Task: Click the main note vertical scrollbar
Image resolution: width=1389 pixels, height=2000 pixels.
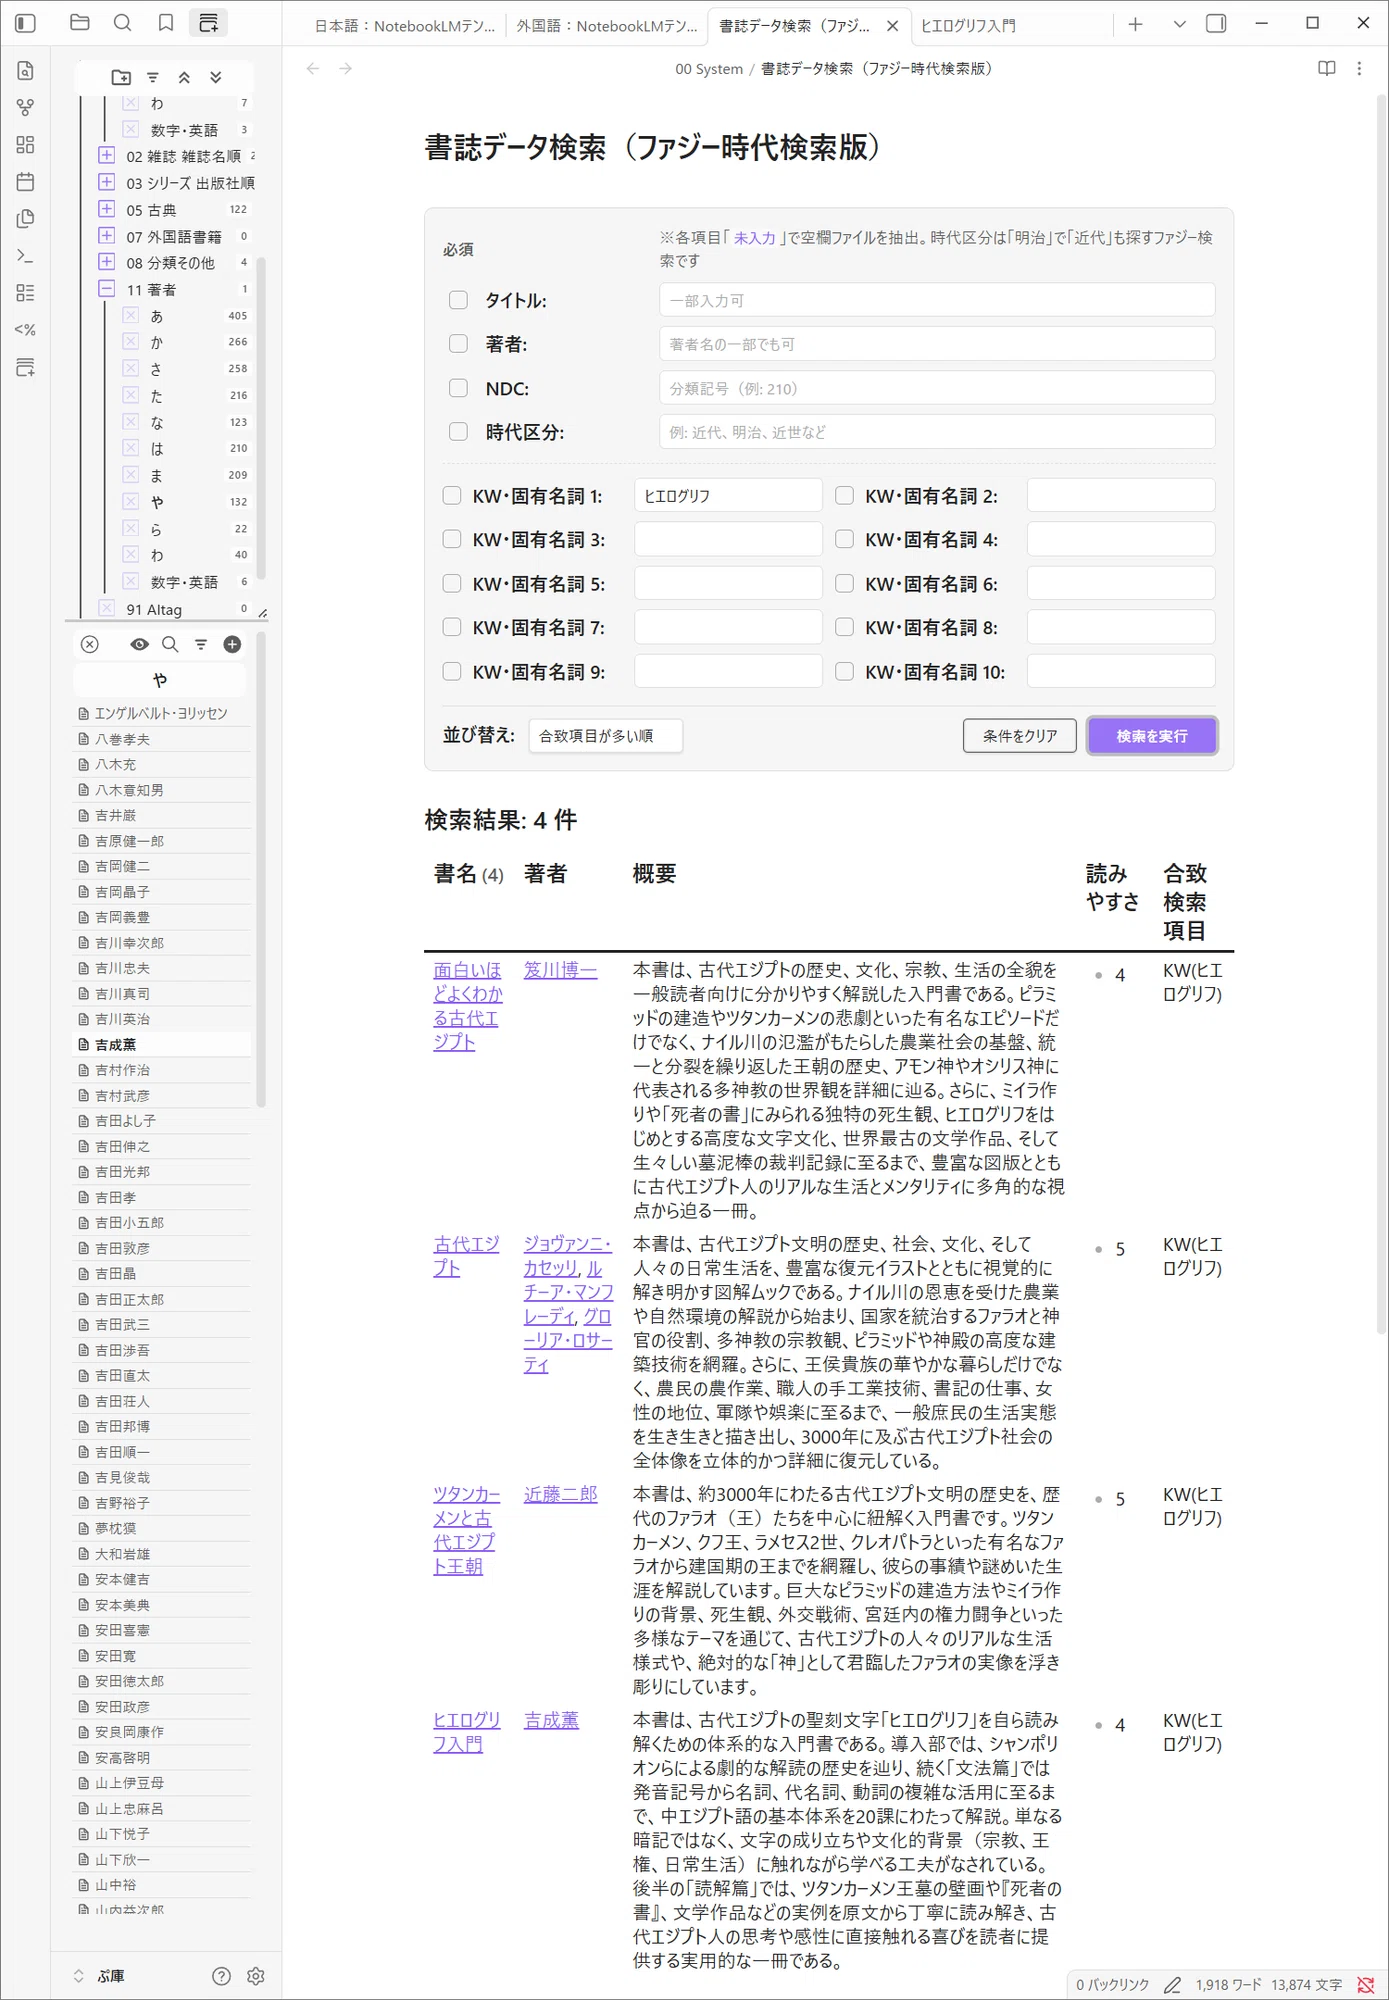Action: 1382,714
